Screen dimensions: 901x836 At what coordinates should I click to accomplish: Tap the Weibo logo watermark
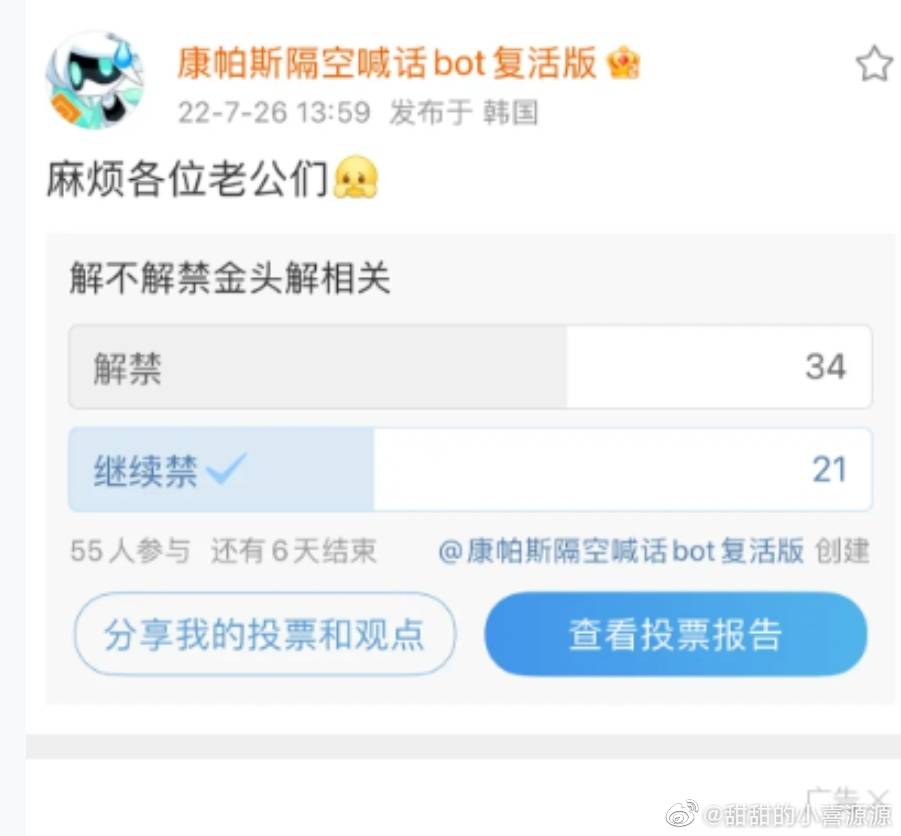681,814
